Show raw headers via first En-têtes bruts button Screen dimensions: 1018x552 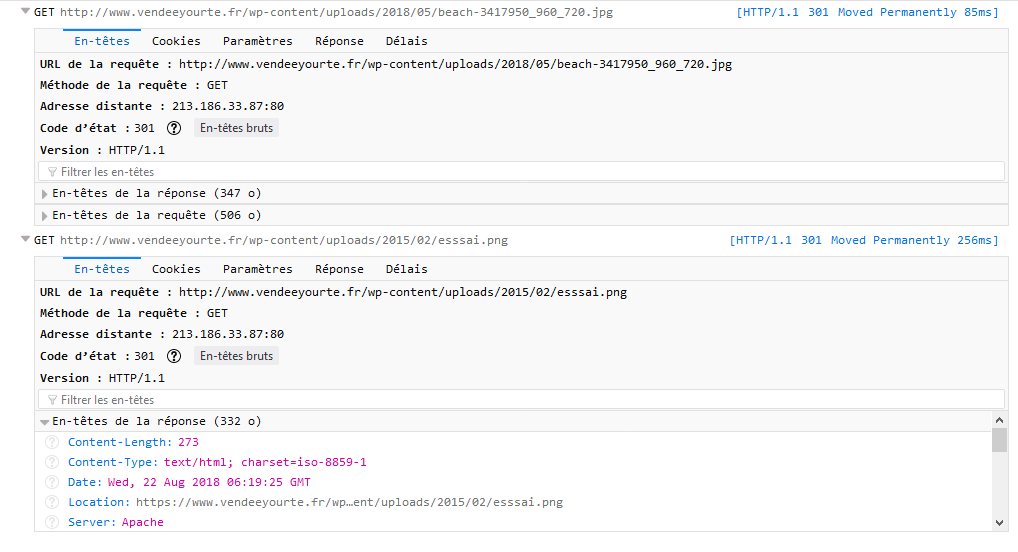click(236, 128)
